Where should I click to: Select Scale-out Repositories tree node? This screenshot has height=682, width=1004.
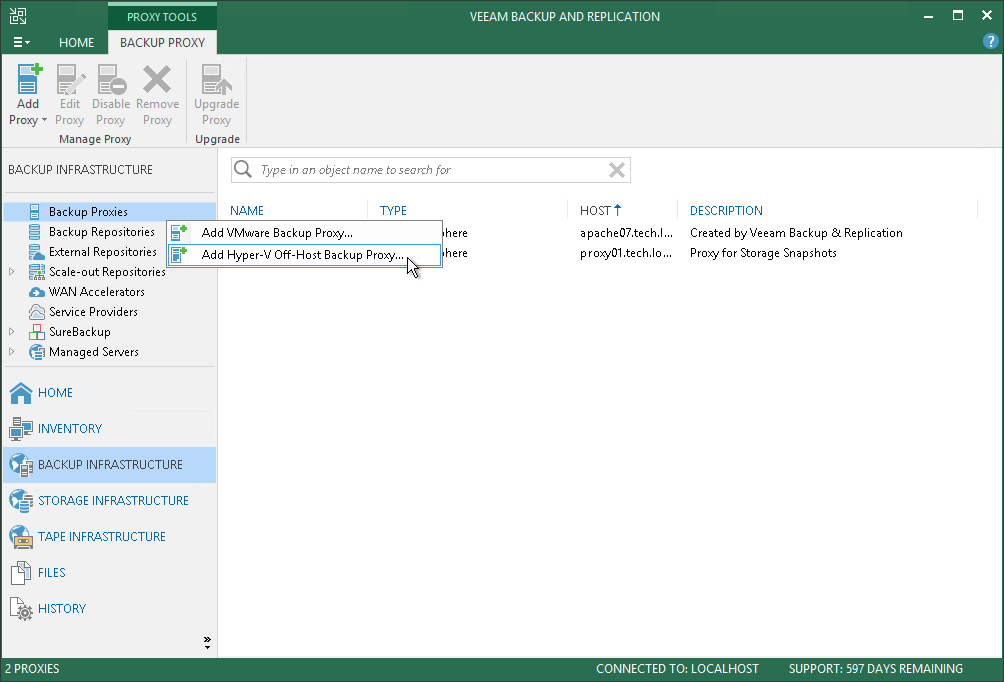coord(107,272)
